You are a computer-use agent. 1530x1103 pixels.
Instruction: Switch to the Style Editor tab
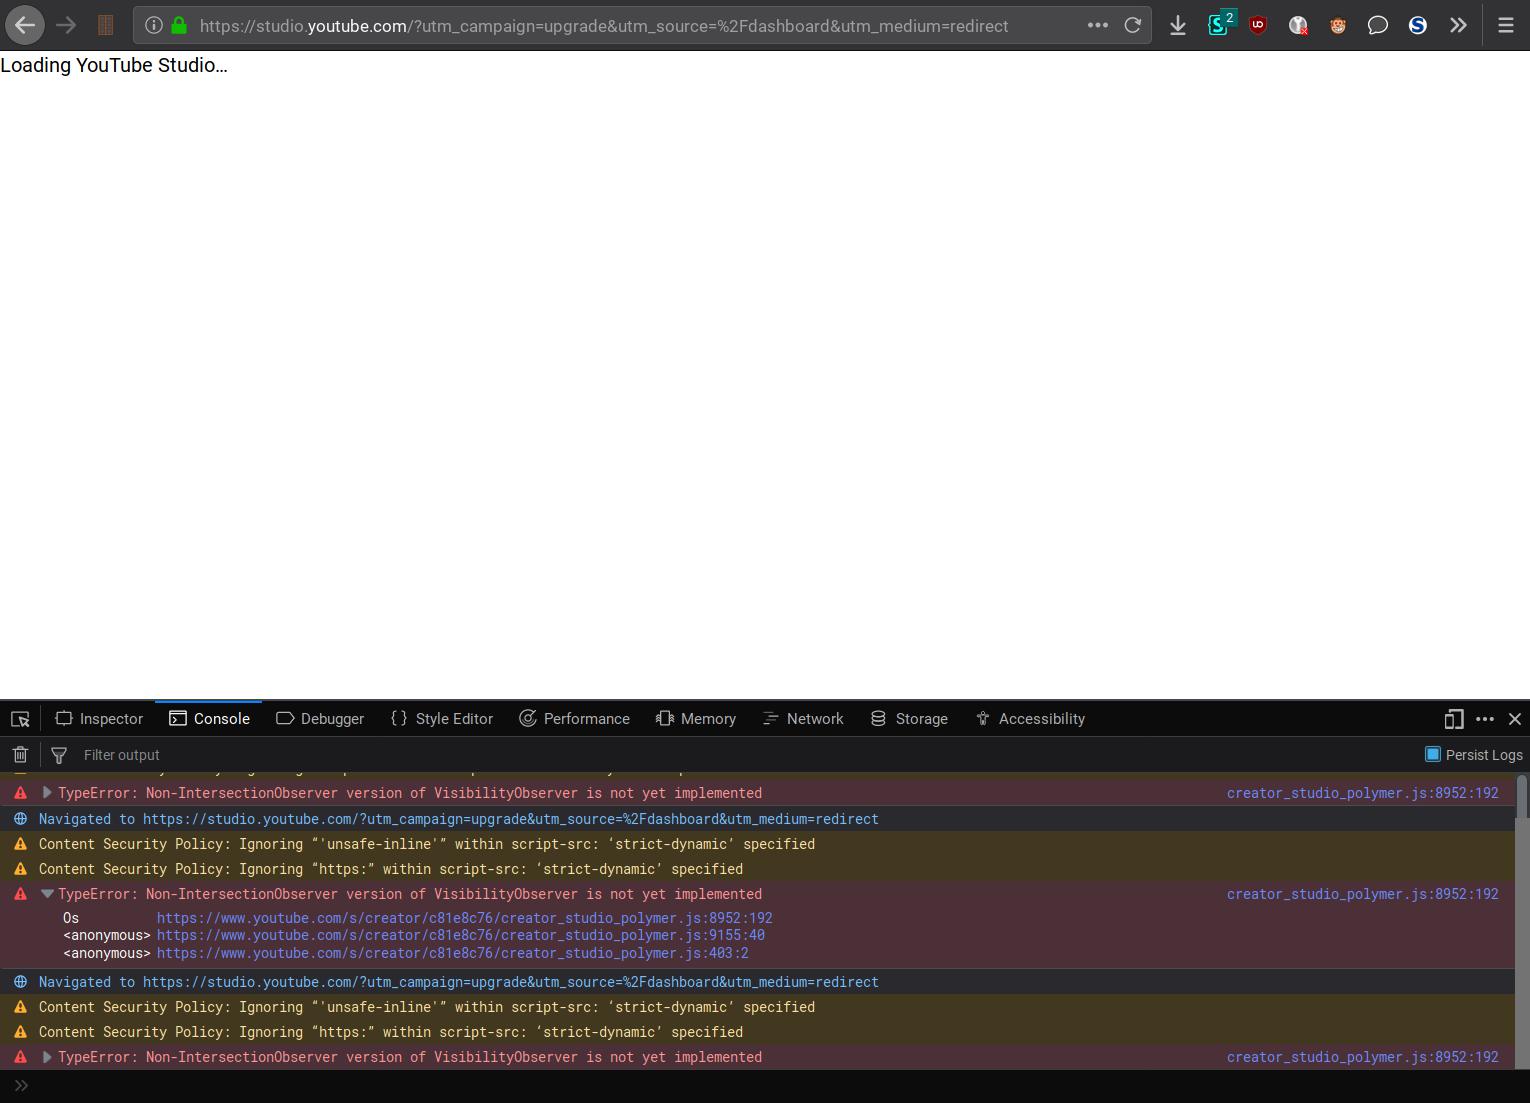click(x=442, y=719)
